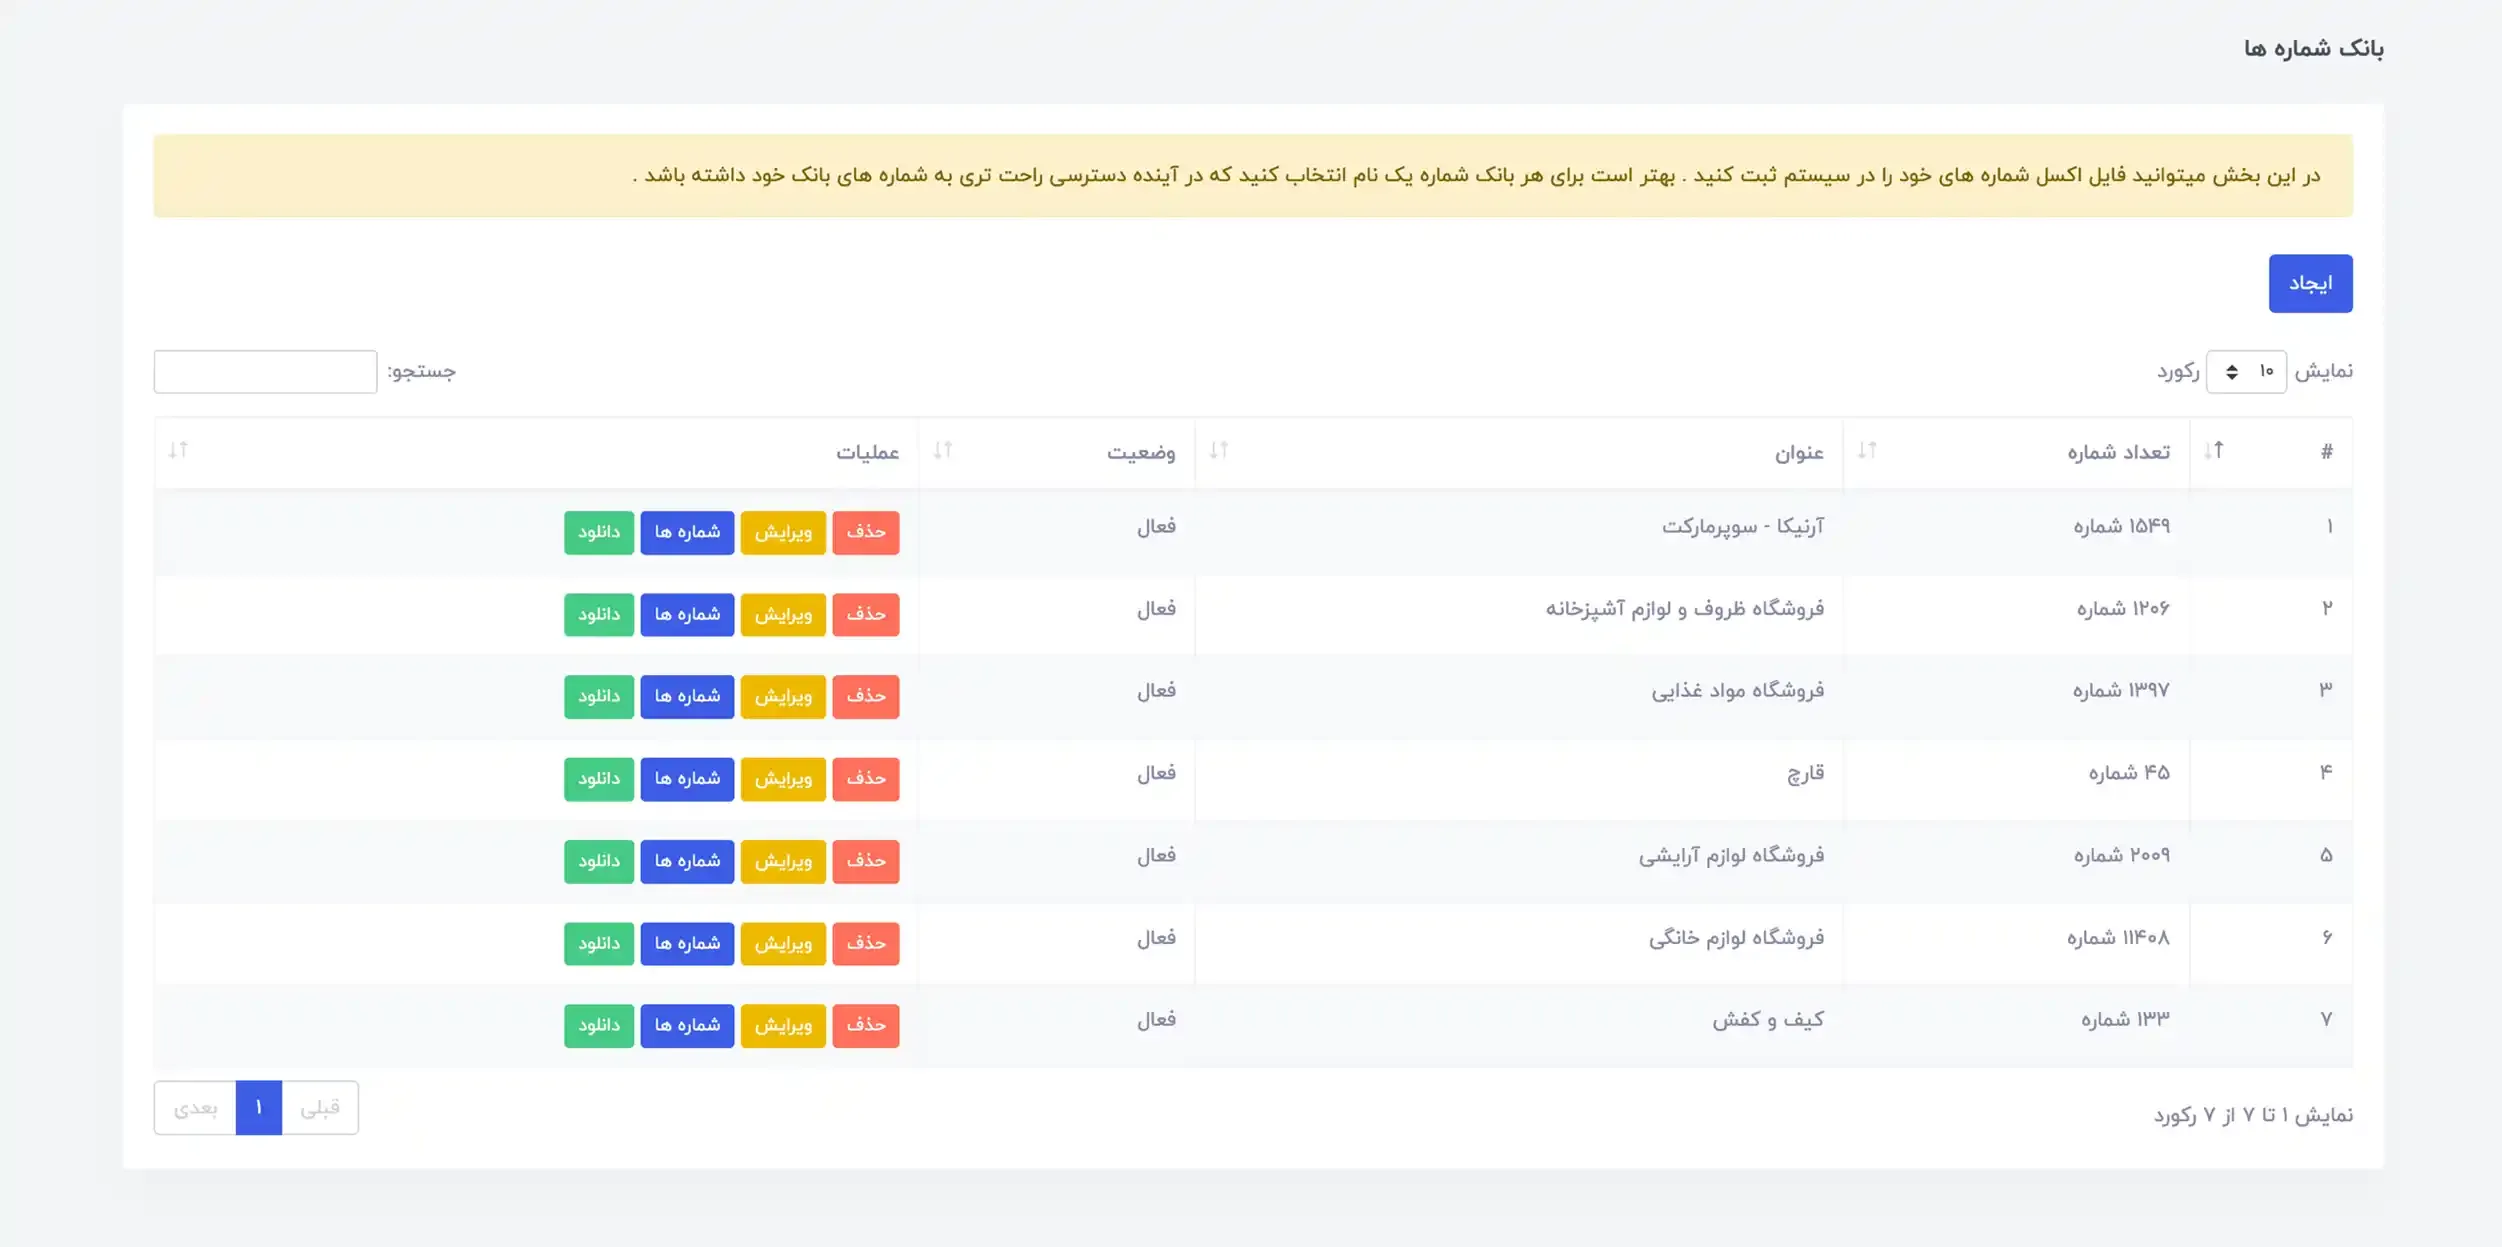Delete the آرنیکا - سوپرمارکت row
The width and height of the screenshot is (2502, 1247).
click(866, 533)
